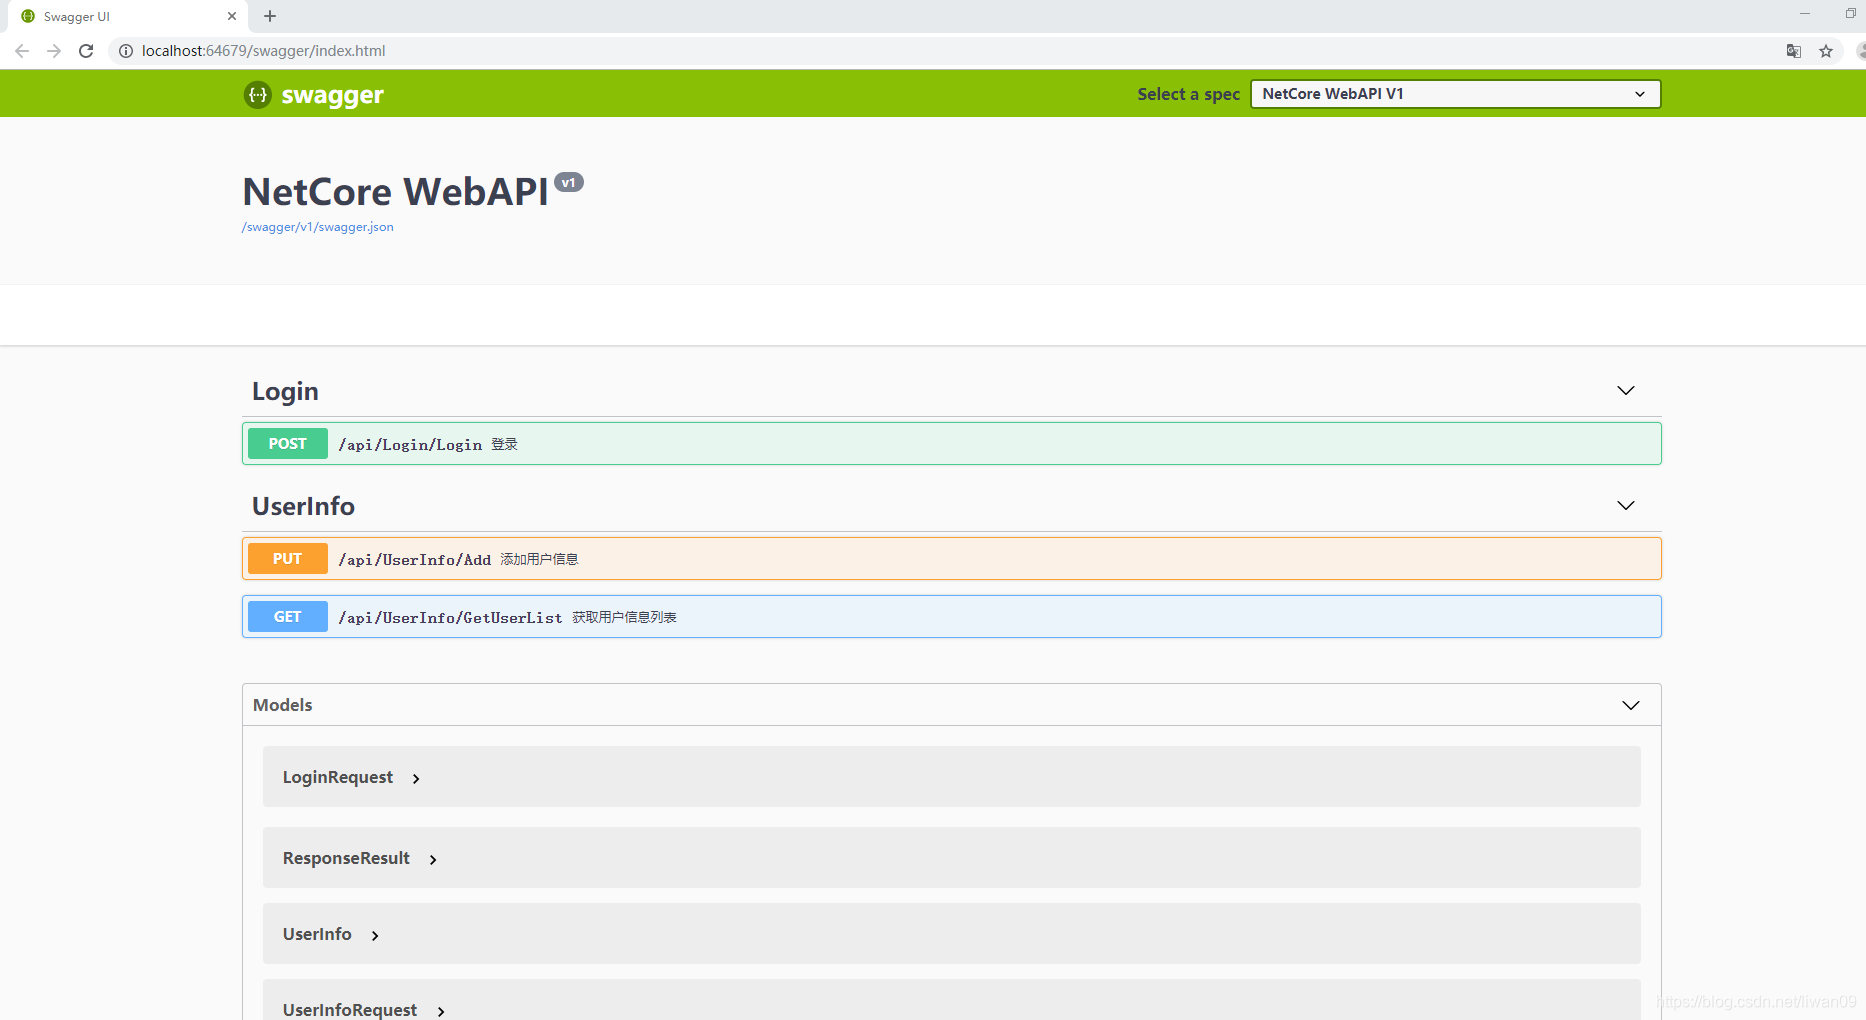Image resolution: width=1866 pixels, height=1020 pixels.
Task: Open the /swagger/v1/swagger.json link
Action: point(318,227)
